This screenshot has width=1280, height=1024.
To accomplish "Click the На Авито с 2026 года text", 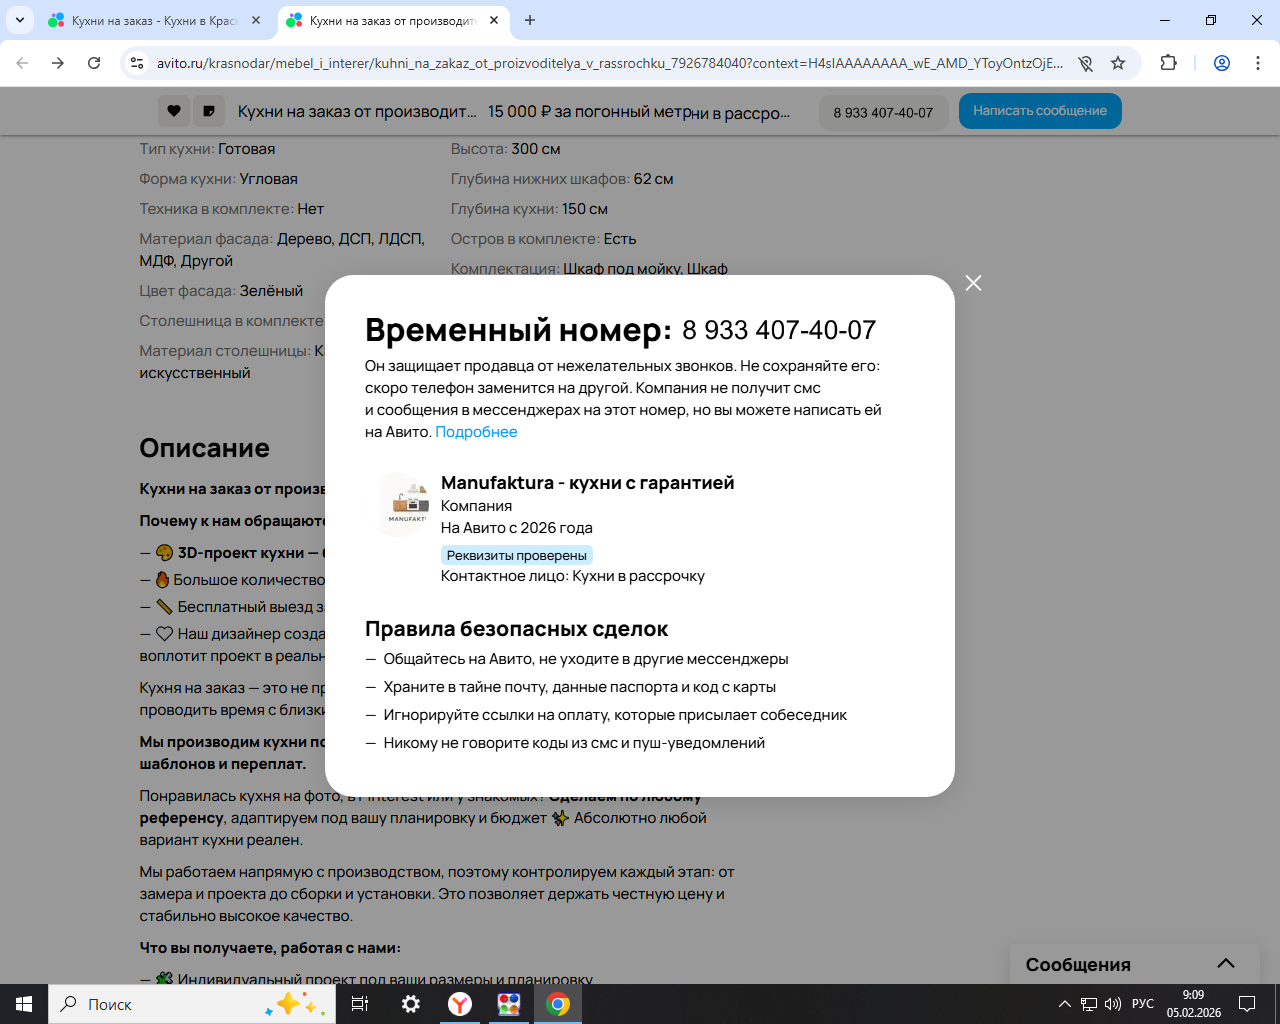I will (x=517, y=528).
